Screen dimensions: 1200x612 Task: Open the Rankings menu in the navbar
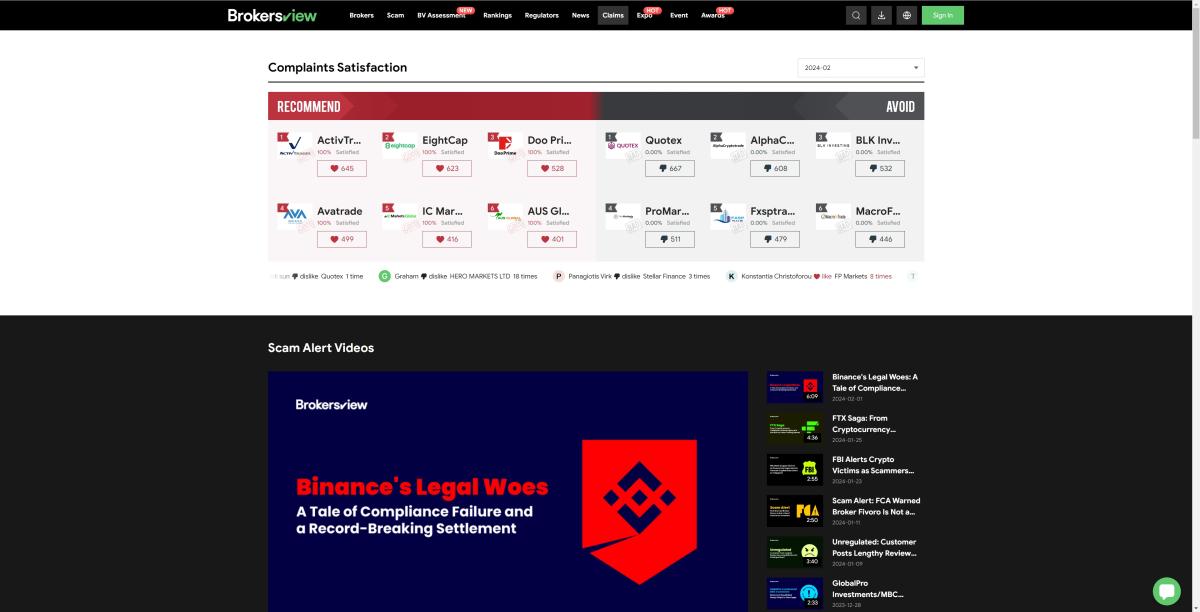tap(497, 15)
